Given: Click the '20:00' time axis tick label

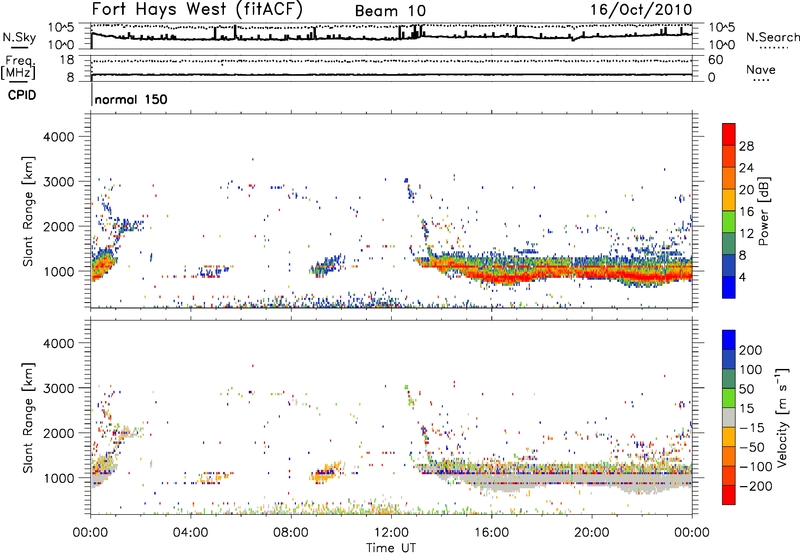Looking at the screenshot, I should click(x=591, y=533).
